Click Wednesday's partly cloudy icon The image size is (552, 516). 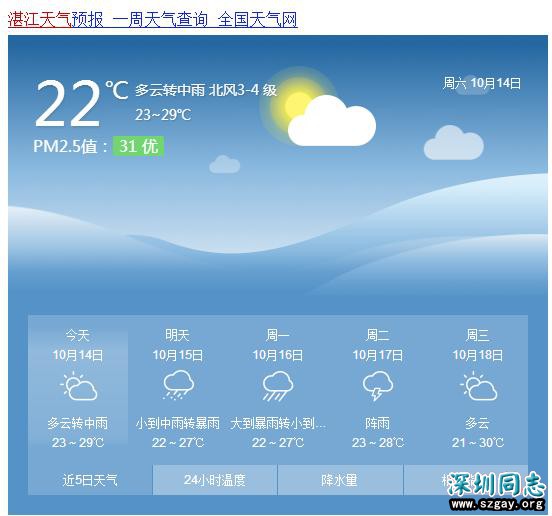tap(478, 385)
